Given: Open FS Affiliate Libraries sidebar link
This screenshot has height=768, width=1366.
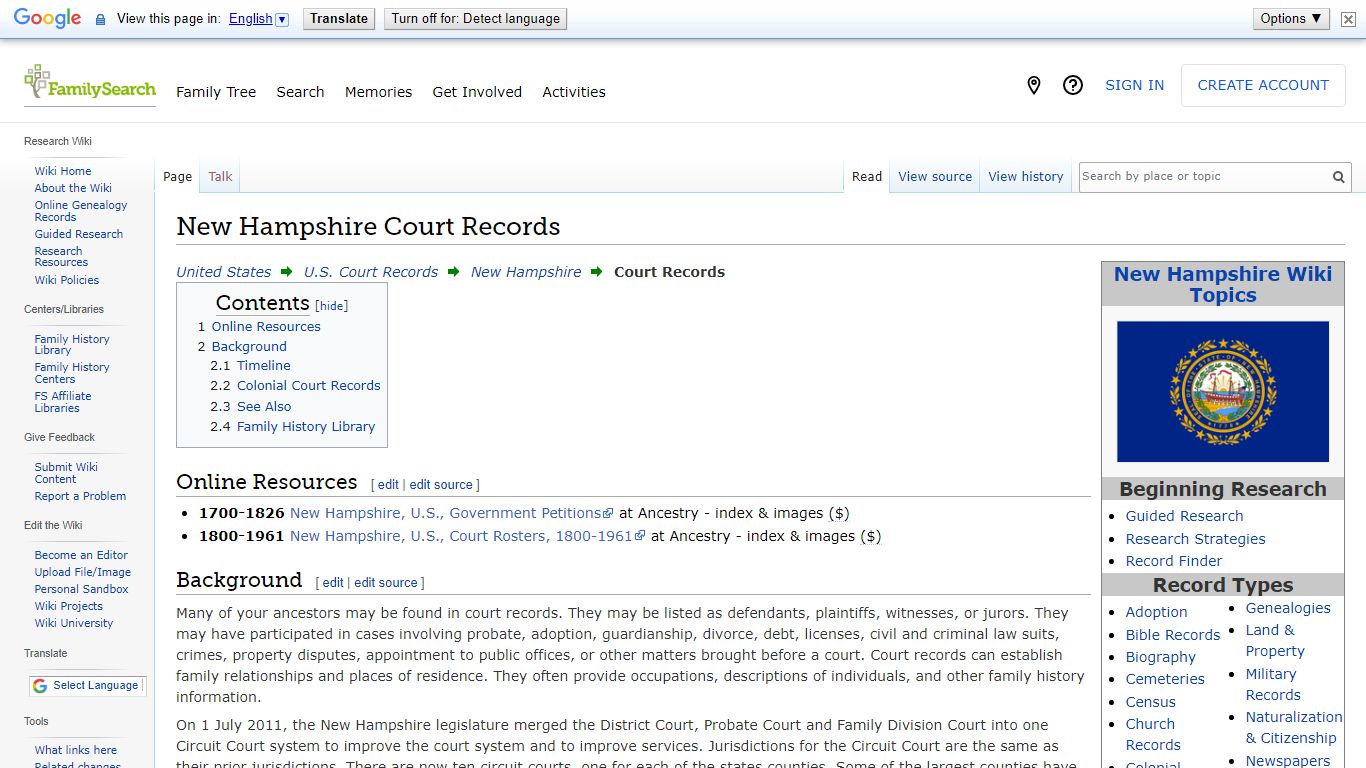Looking at the screenshot, I should coord(63,402).
